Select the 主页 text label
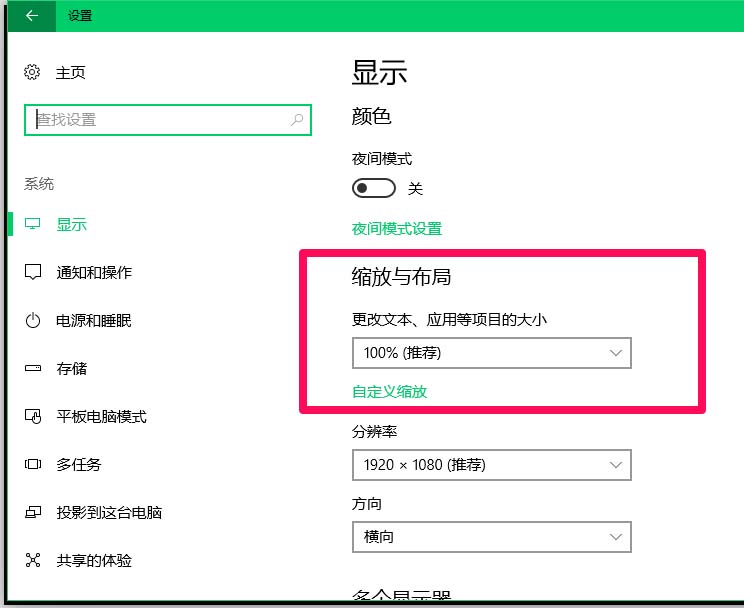The width and height of the screenshot is (744, 608). (x=71, y=72)
